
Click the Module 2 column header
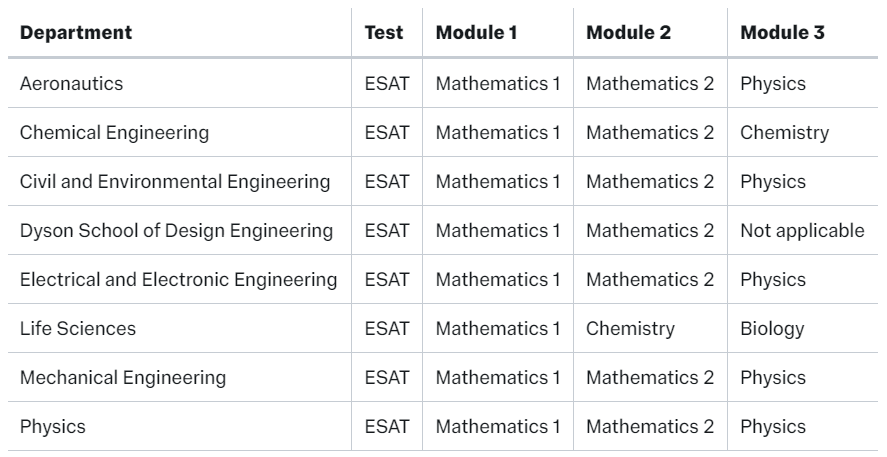tap(628, 33)
